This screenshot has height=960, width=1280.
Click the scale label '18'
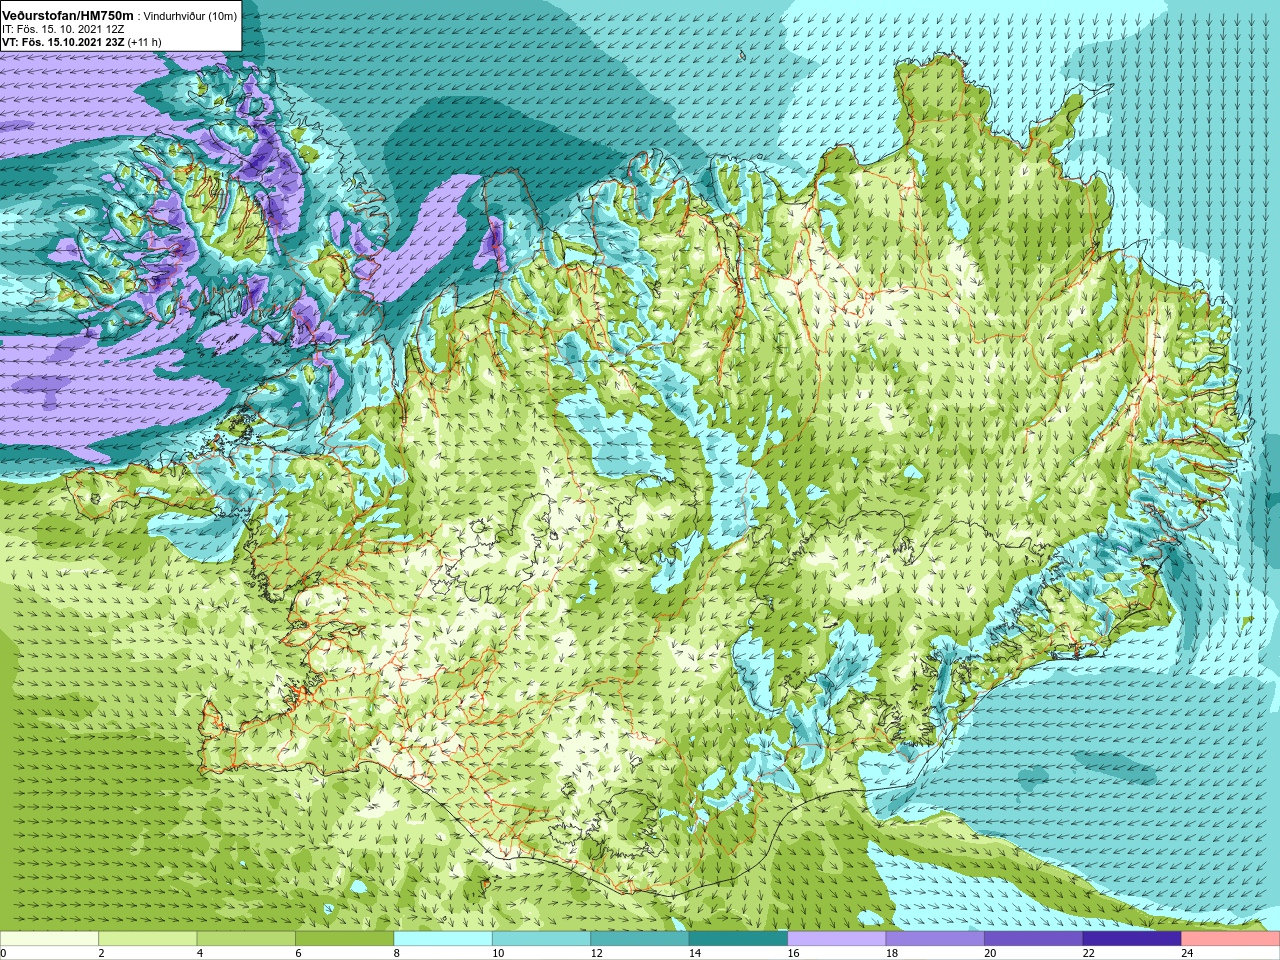pyautogui.click(x=891, y=953)
